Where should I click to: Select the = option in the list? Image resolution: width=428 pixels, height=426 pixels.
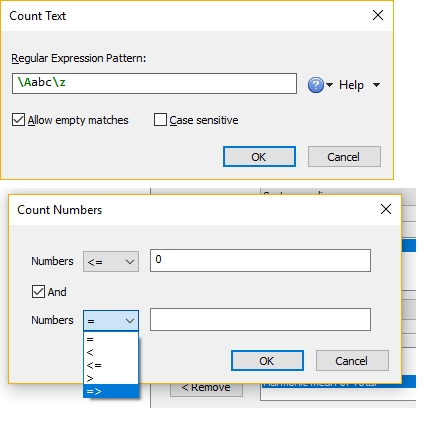(x=111, y=339)
